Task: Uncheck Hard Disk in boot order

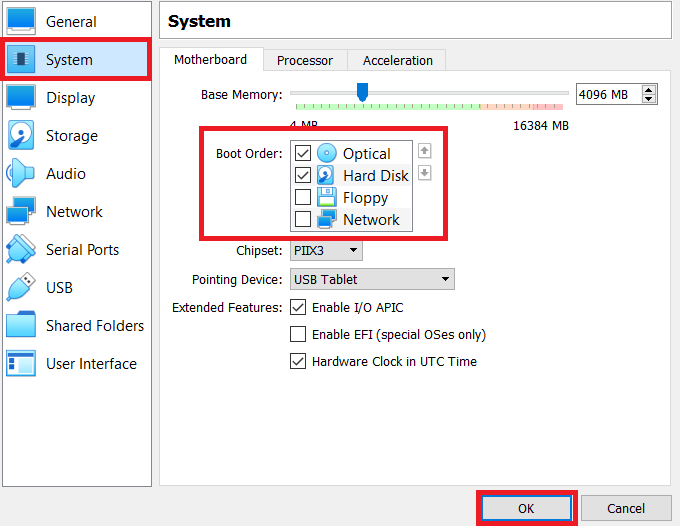Action: pos(303,175)
